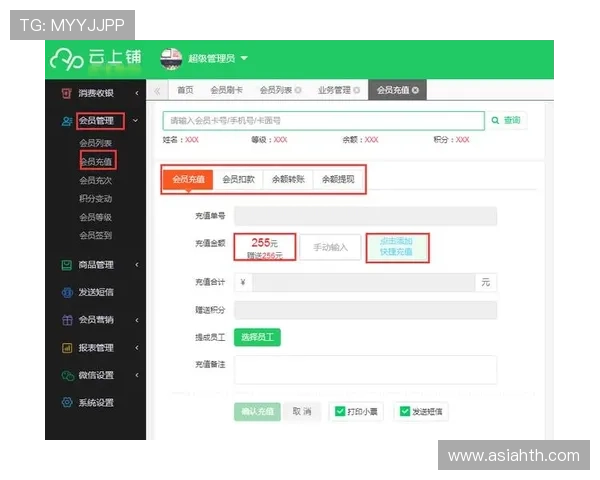The height and width of the screenshot is (480, 600).
Task: Click the tab-bar scroll-left double arrow
Action: point(157,91)
